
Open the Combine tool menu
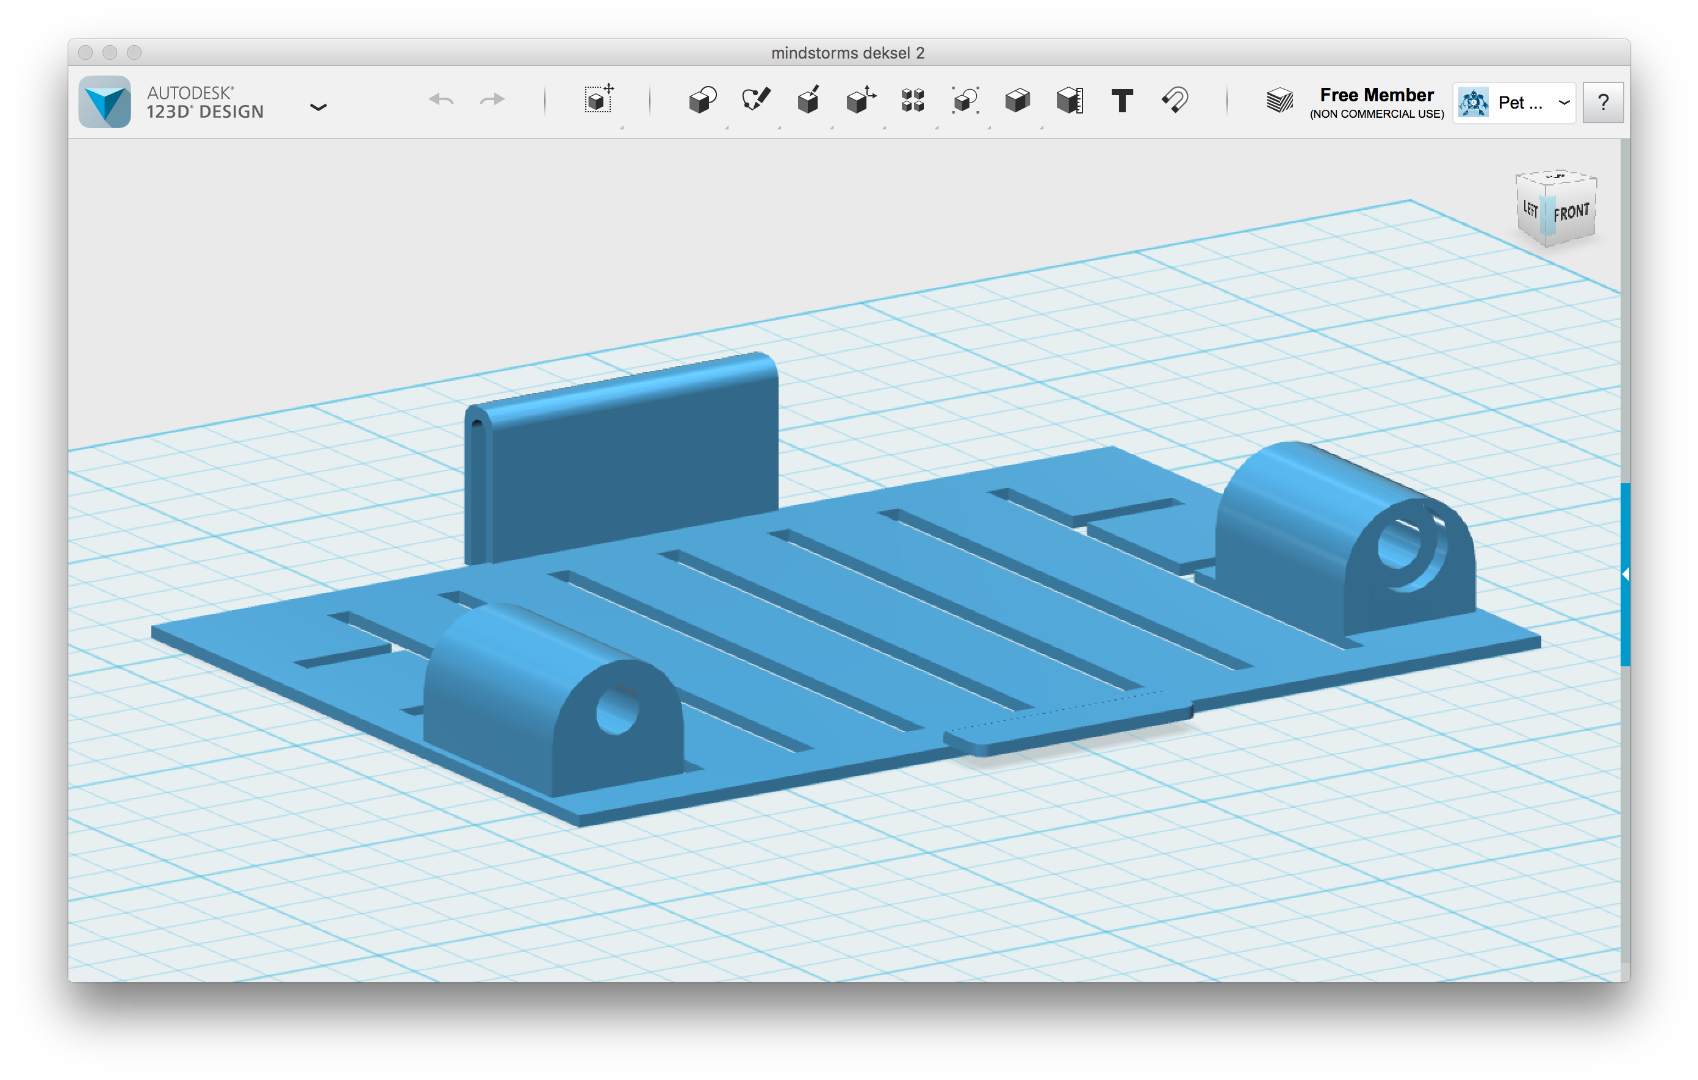(1018, 100)
